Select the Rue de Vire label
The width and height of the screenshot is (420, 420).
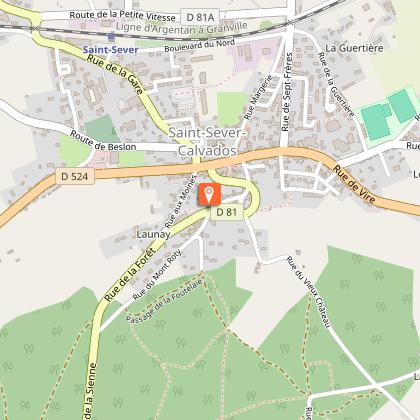click(x=354, y=184)
